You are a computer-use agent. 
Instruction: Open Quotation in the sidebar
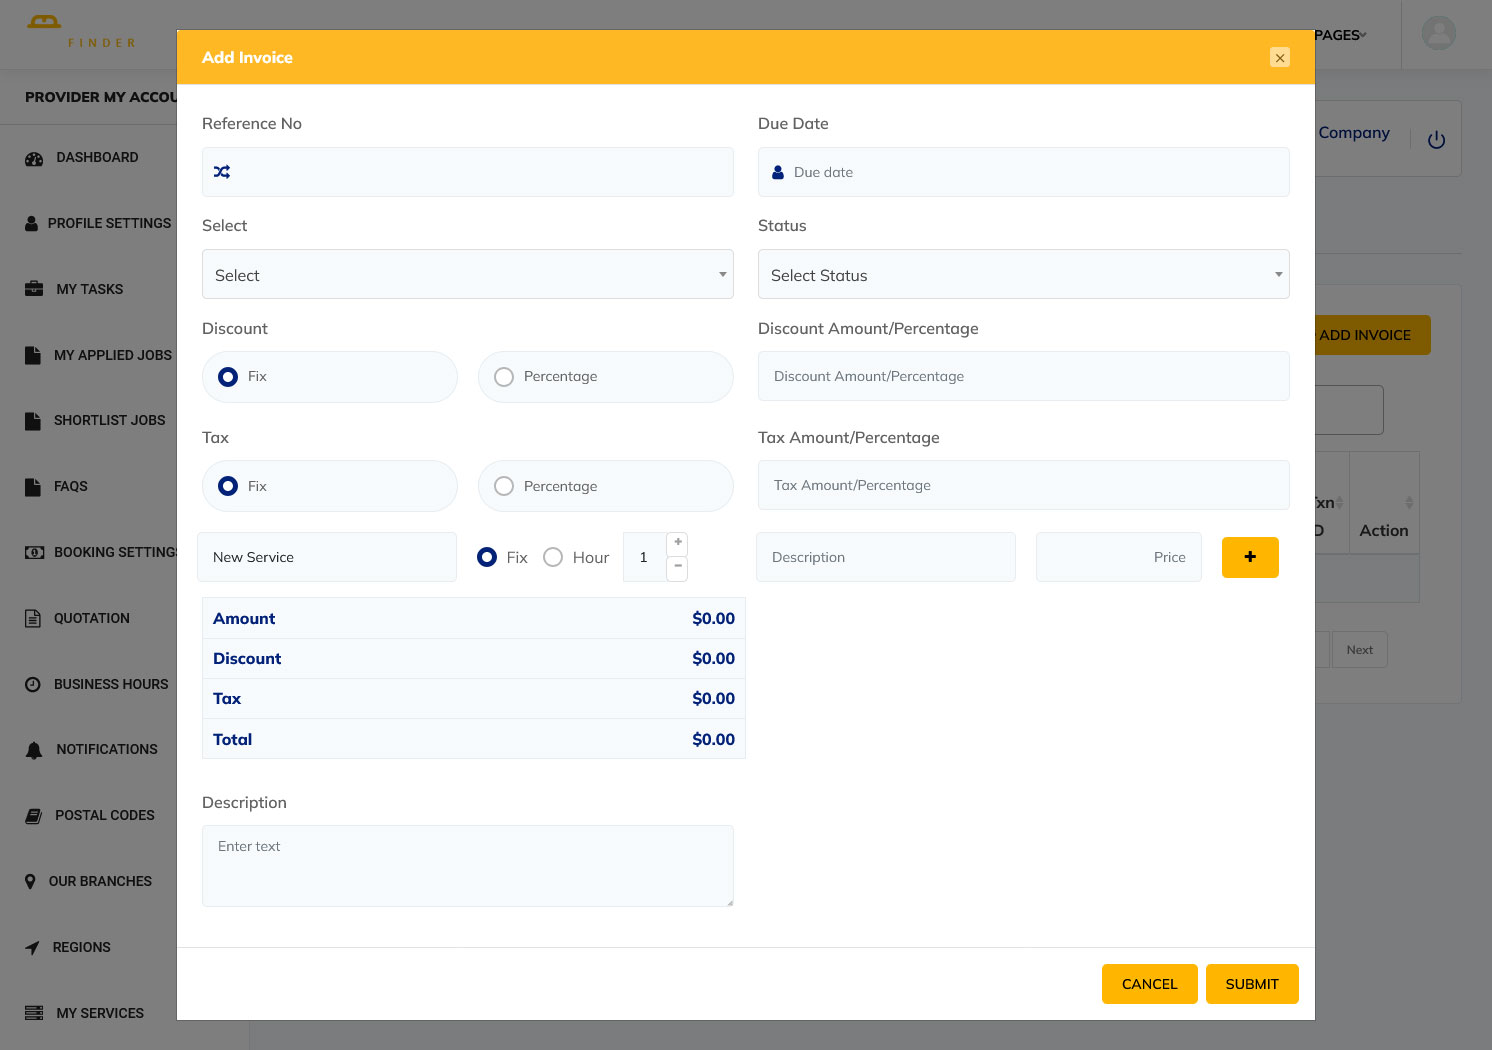click(91, 618)
